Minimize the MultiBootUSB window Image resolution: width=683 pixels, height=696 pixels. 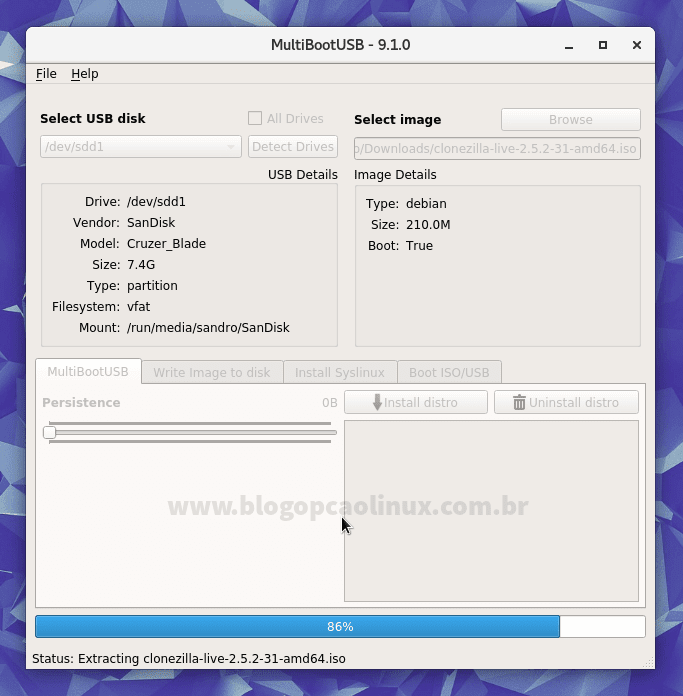point(569,45)
